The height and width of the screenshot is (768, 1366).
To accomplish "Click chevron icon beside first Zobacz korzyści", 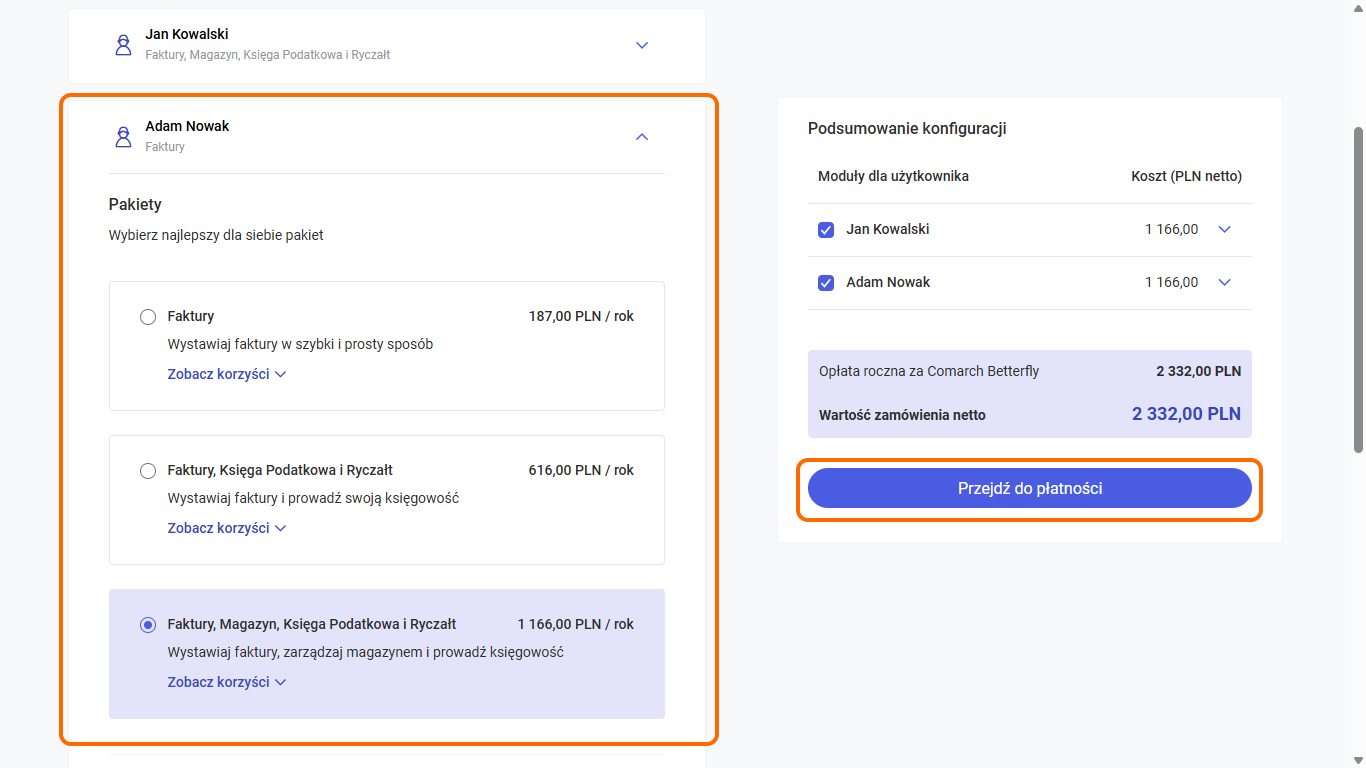I will click(x=280, y=375).
